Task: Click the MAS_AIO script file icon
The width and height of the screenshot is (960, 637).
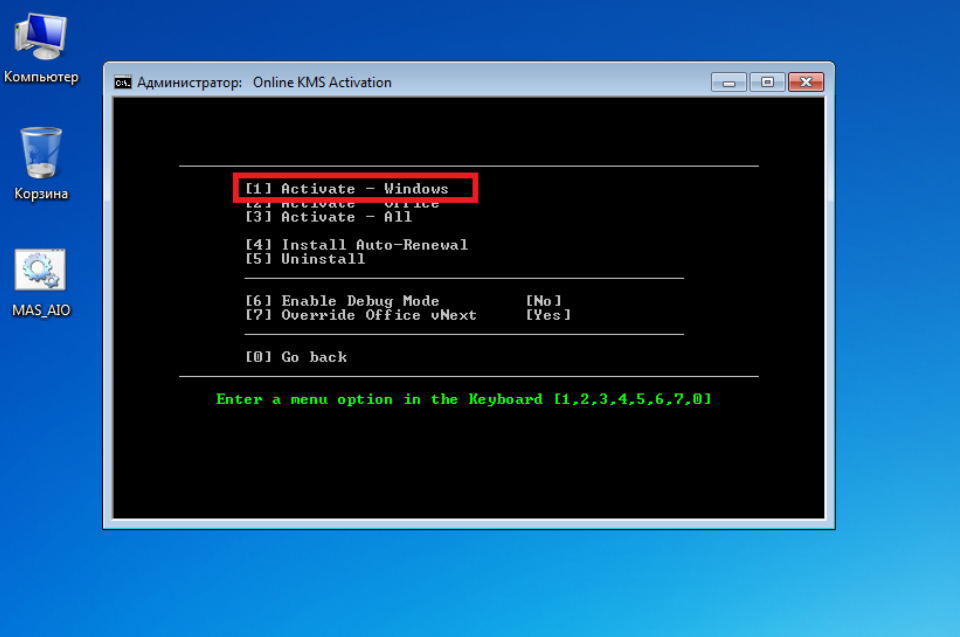Action: pyautogui.click(x=41, y=270)
